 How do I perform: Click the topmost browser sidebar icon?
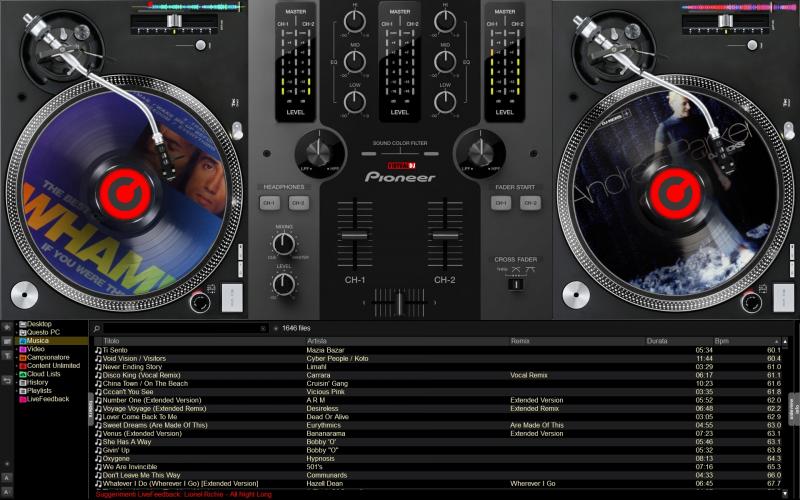(x=7, y=327)
